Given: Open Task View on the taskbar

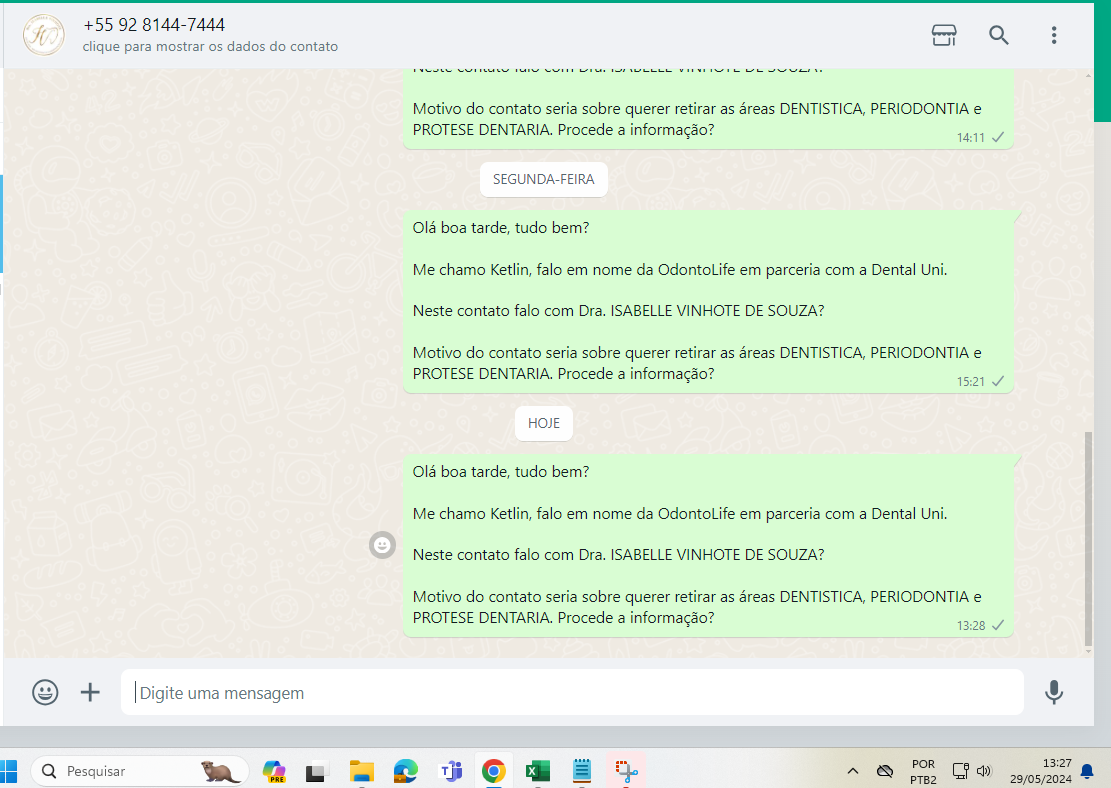Looking at the screenshot, I should [315, 770].
